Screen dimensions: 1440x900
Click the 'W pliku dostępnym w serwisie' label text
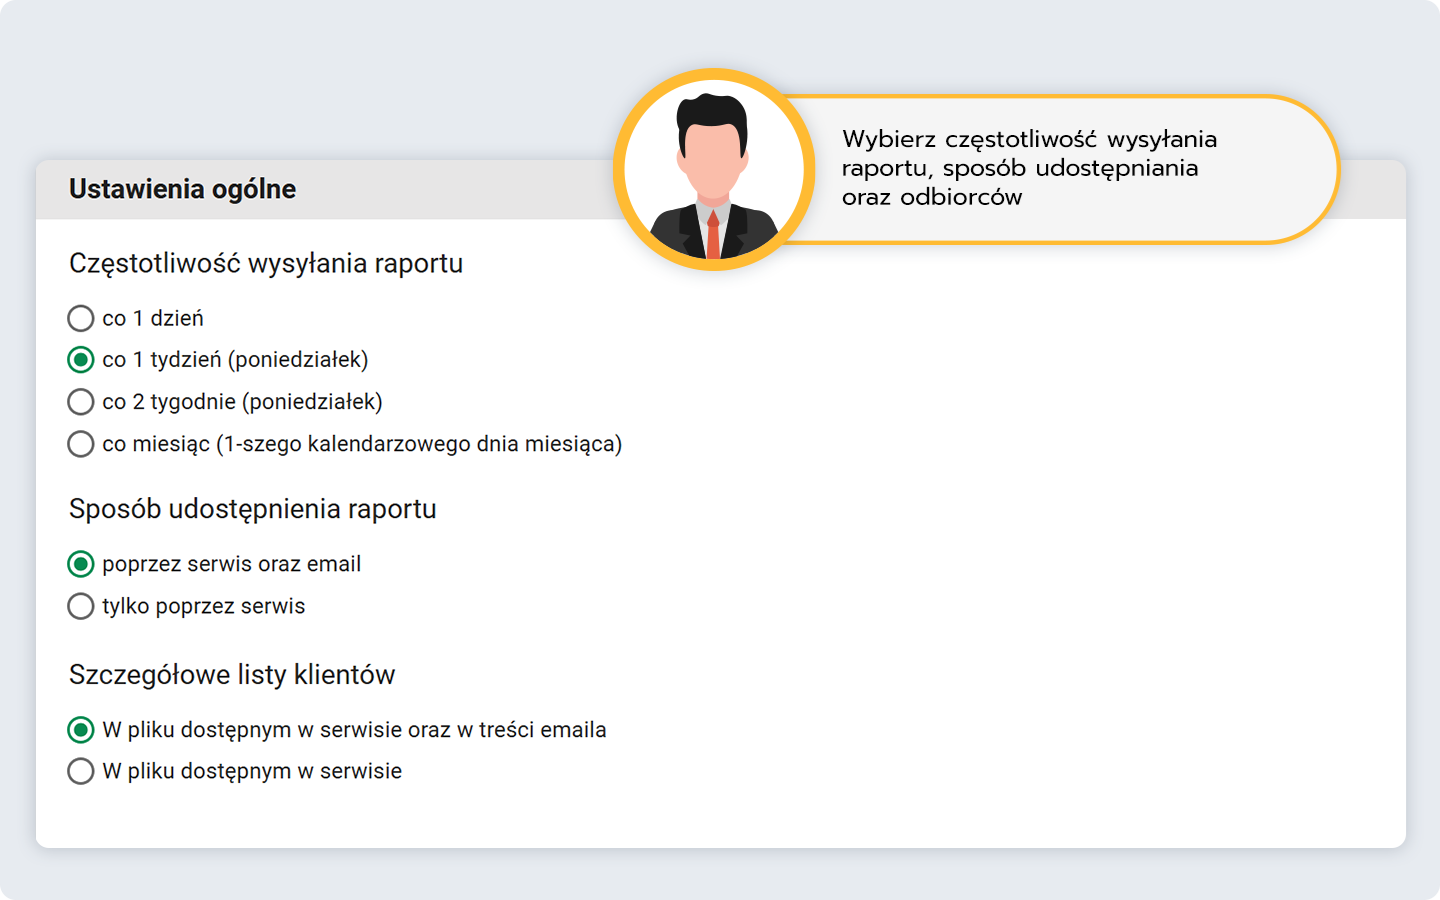252,772
